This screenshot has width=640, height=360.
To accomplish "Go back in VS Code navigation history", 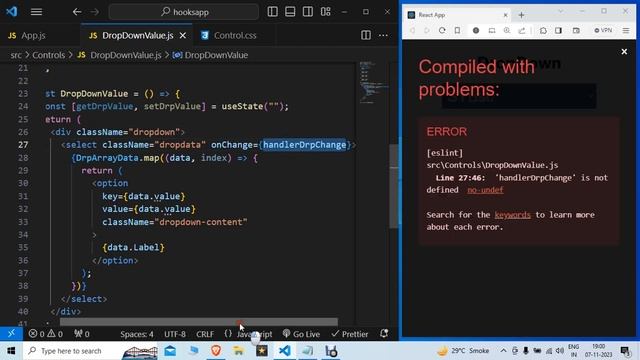I will coord(77,12).
